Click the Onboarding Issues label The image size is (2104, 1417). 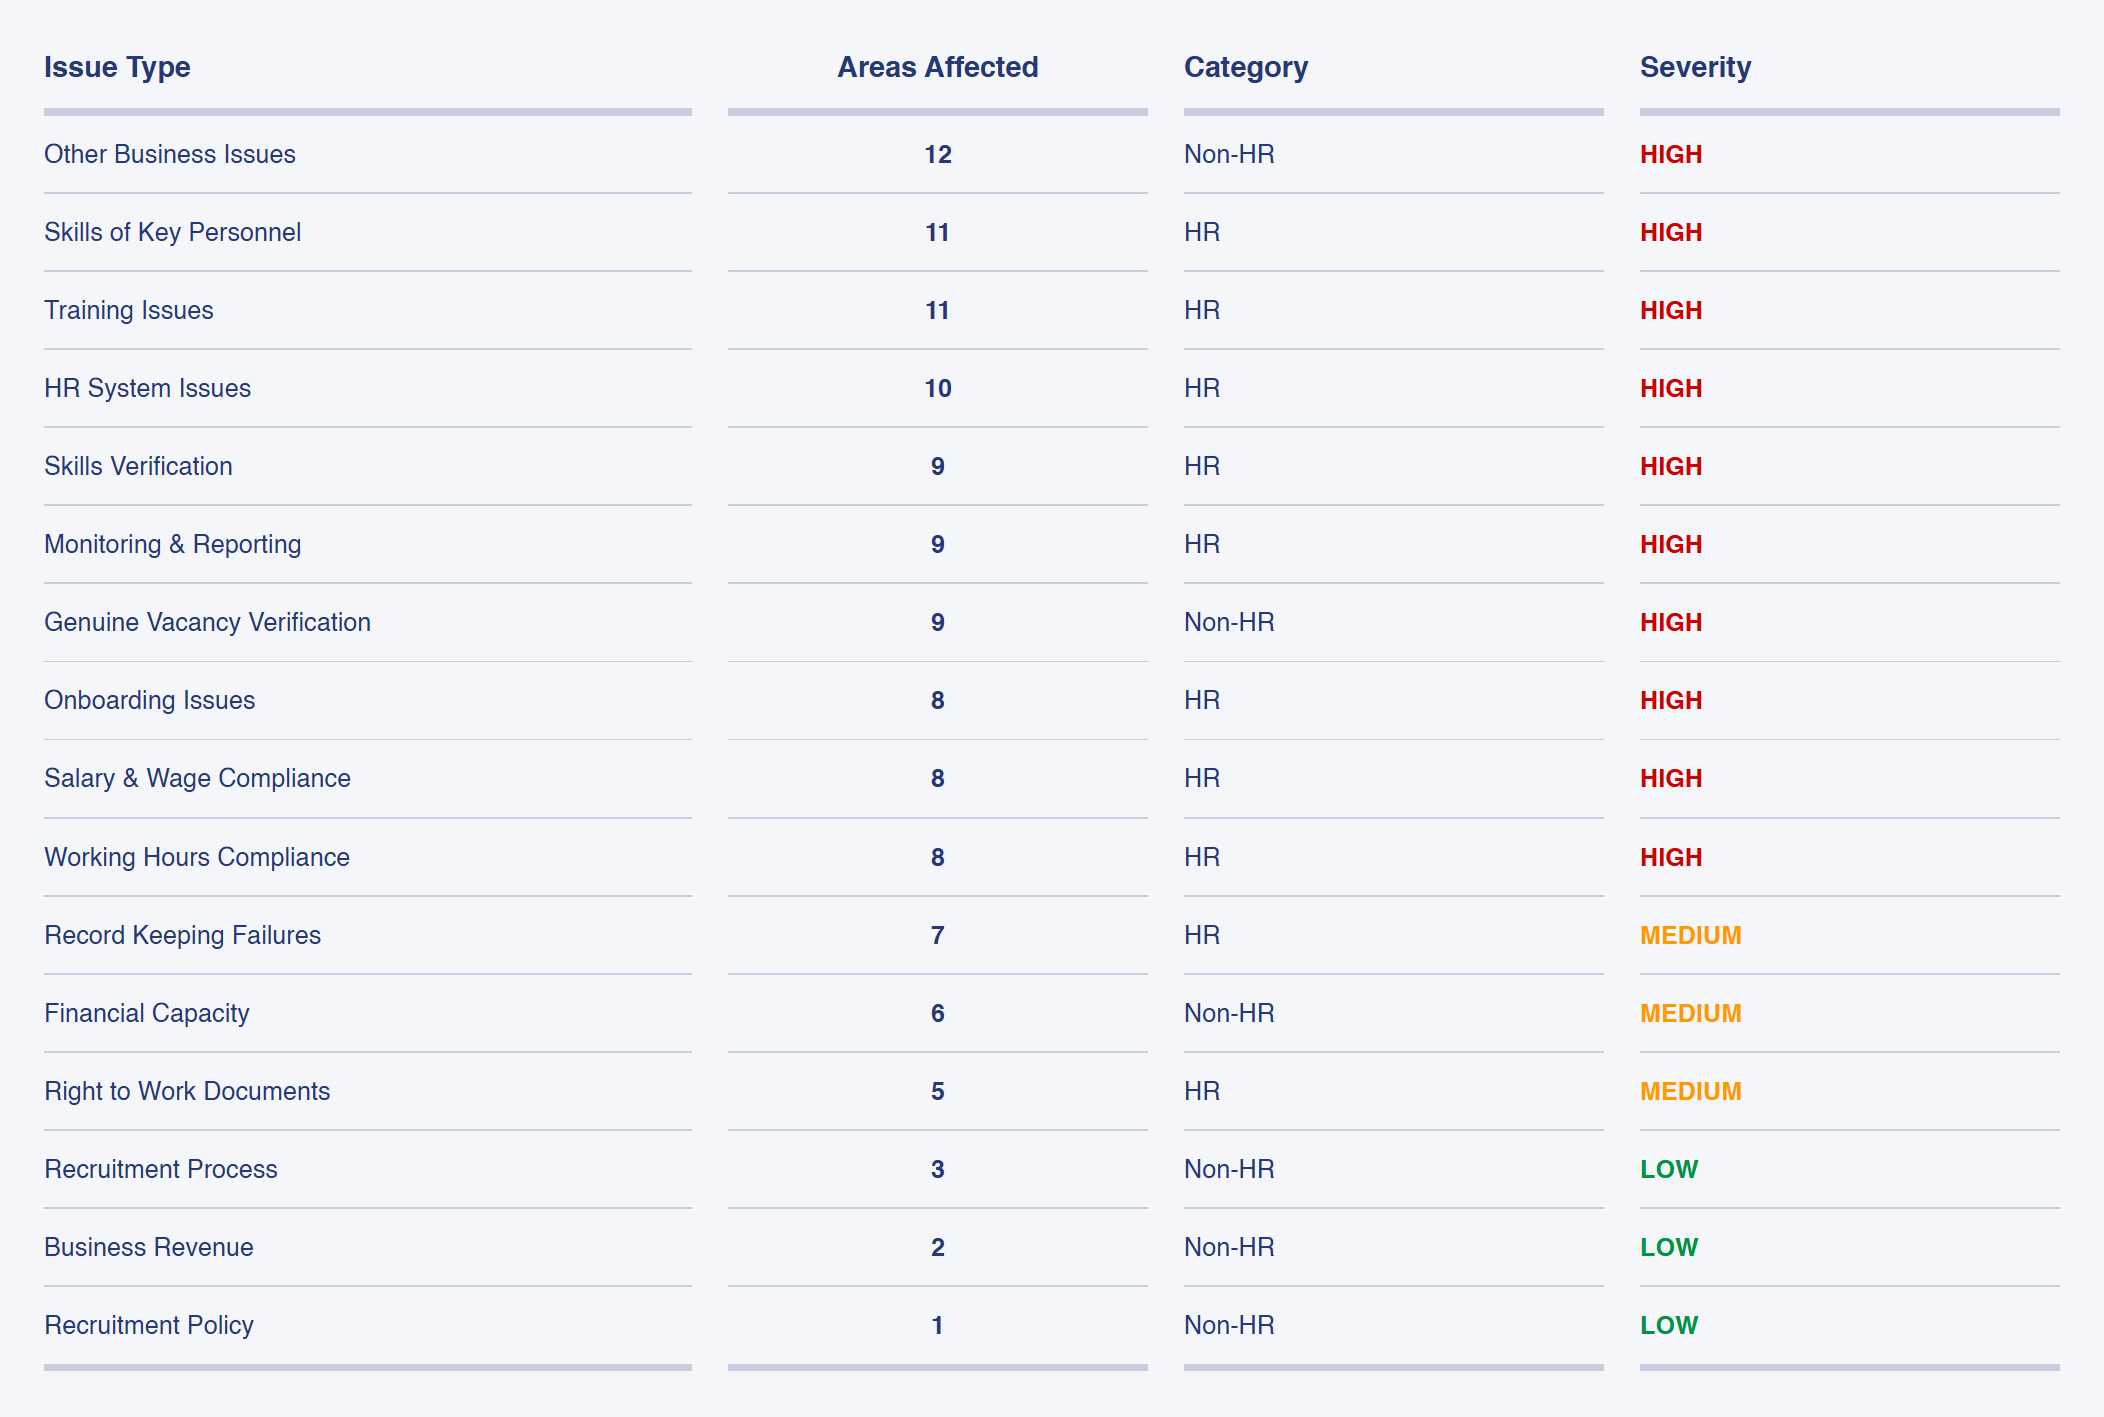[149, 700]
